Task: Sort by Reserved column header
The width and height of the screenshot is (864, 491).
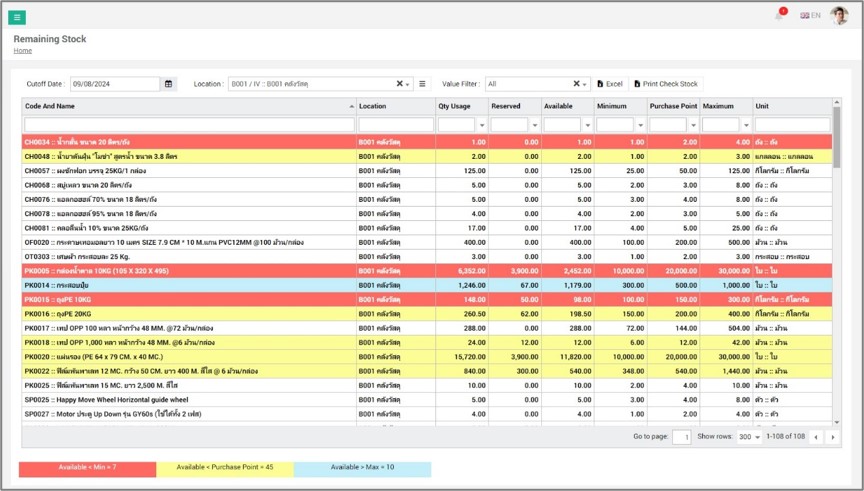Action: 515,106
